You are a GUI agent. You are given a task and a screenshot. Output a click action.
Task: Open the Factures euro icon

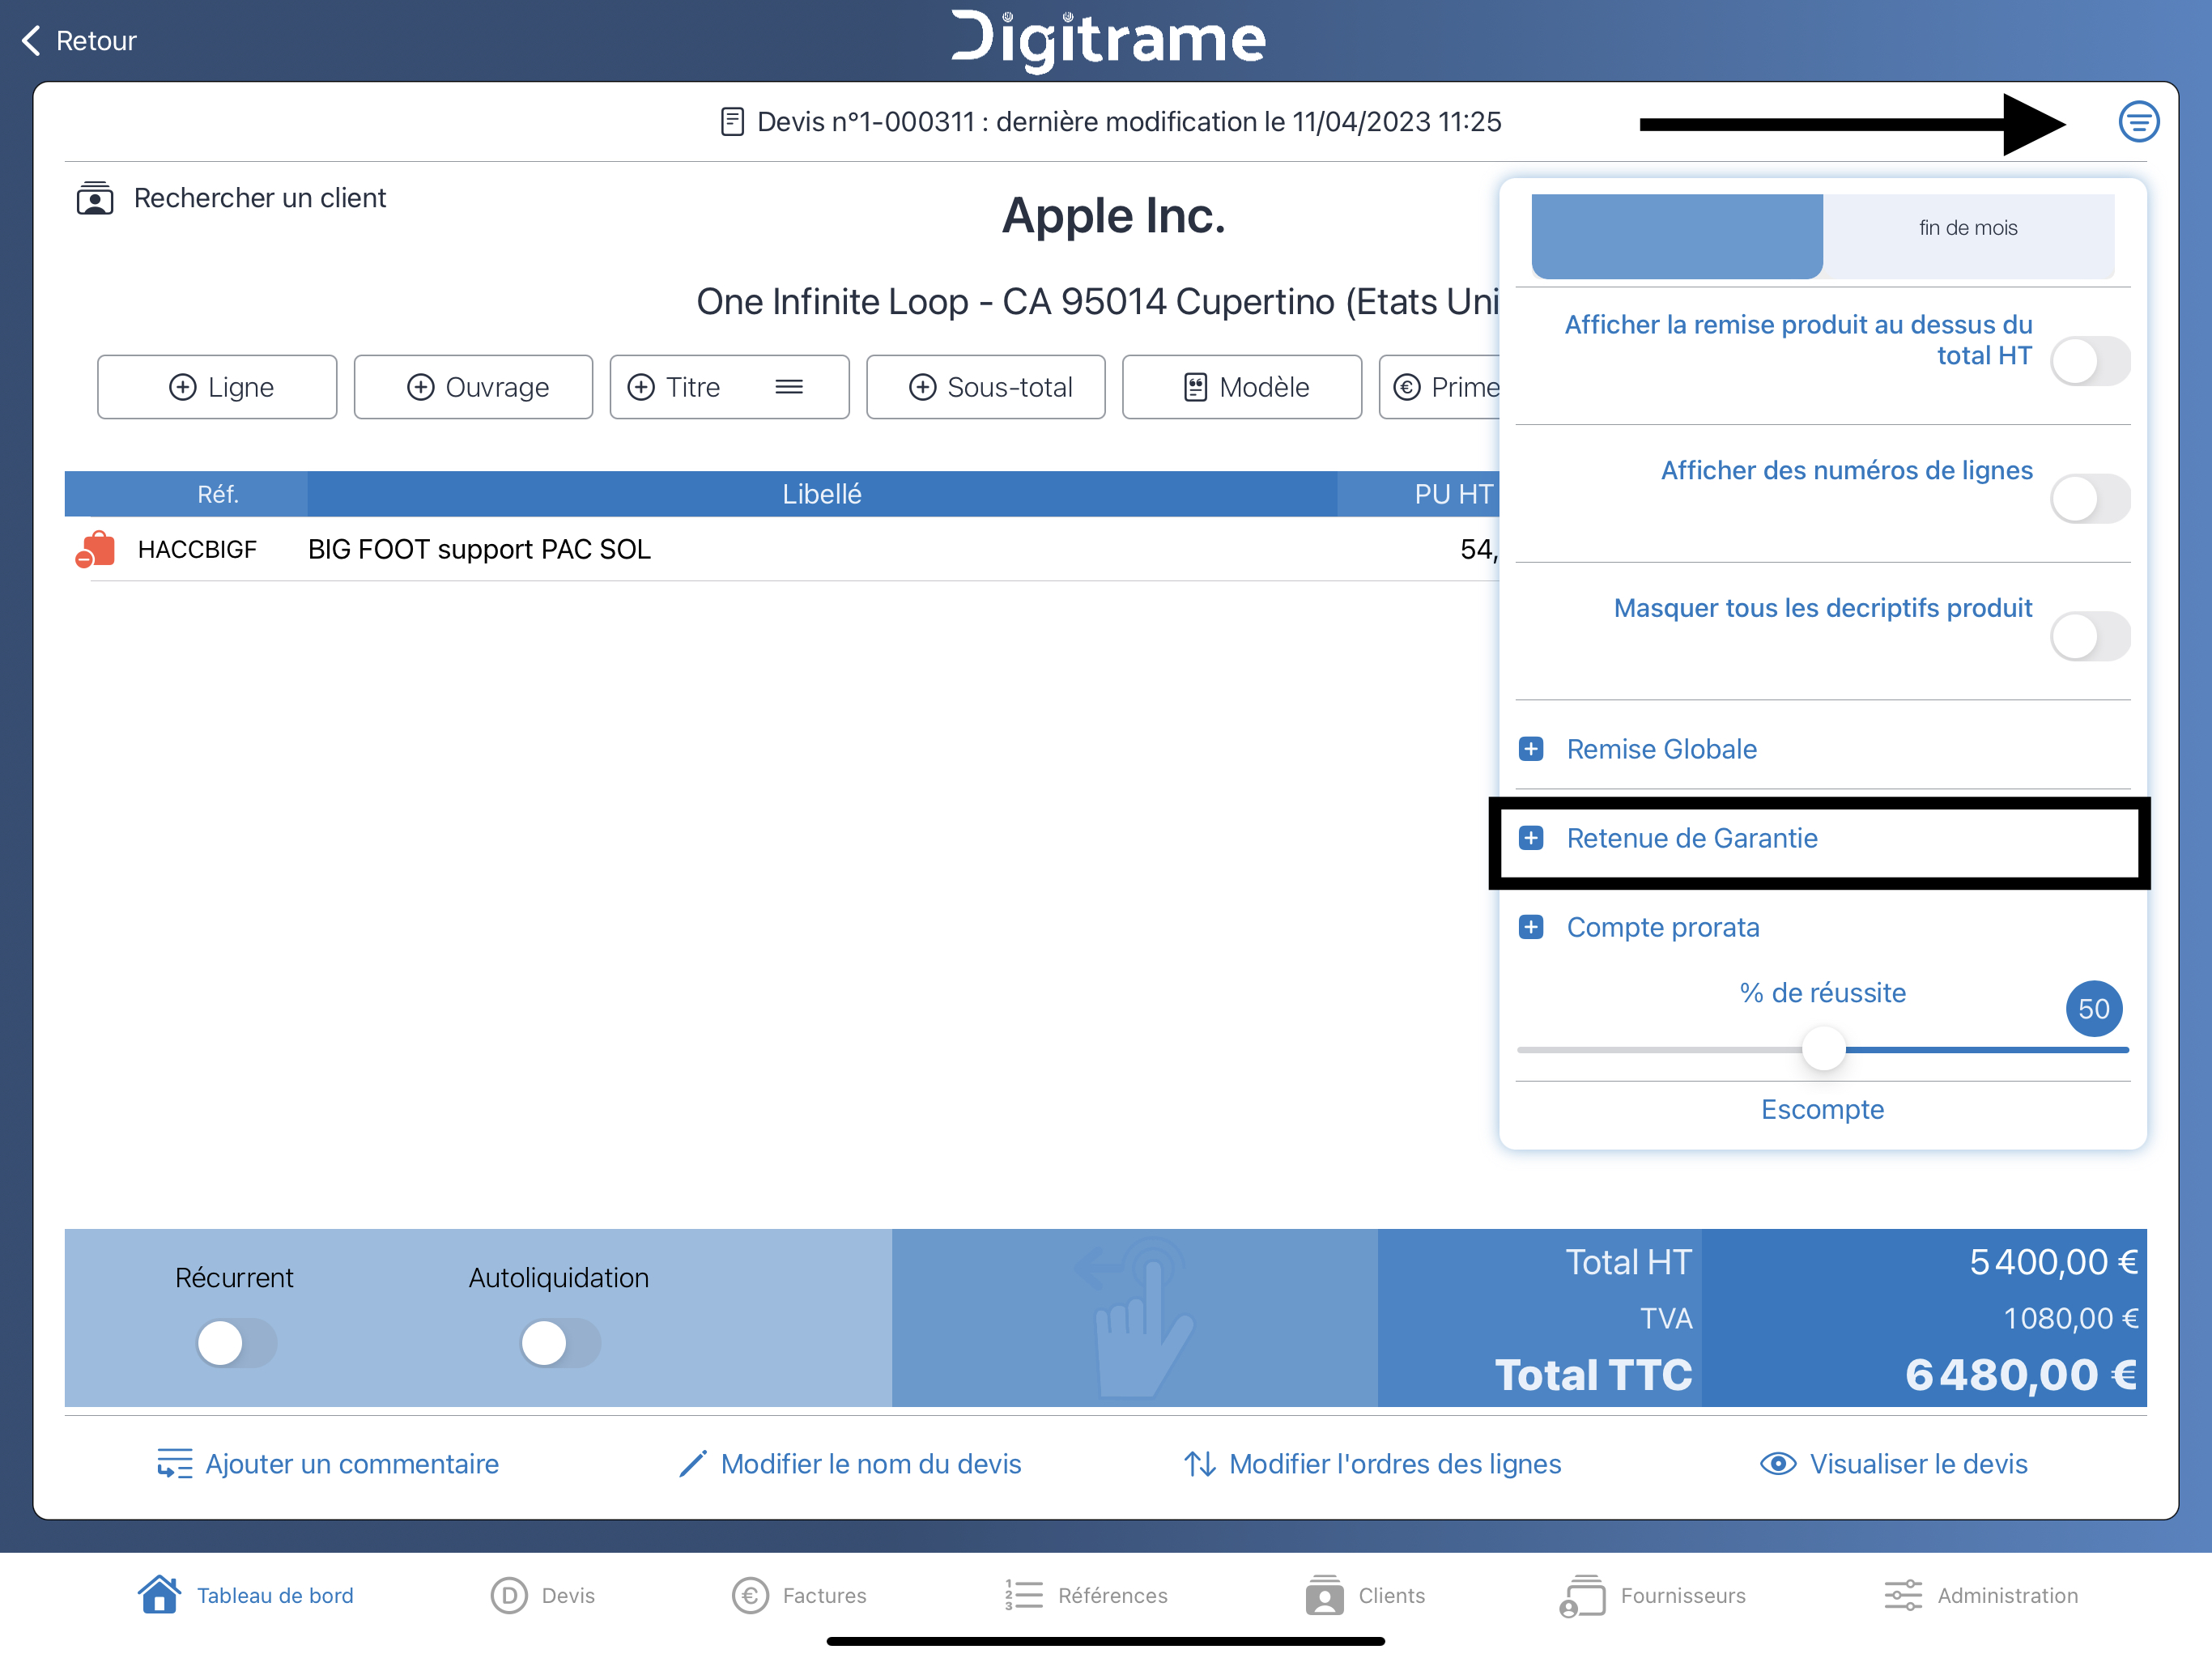coord(750,1595)
